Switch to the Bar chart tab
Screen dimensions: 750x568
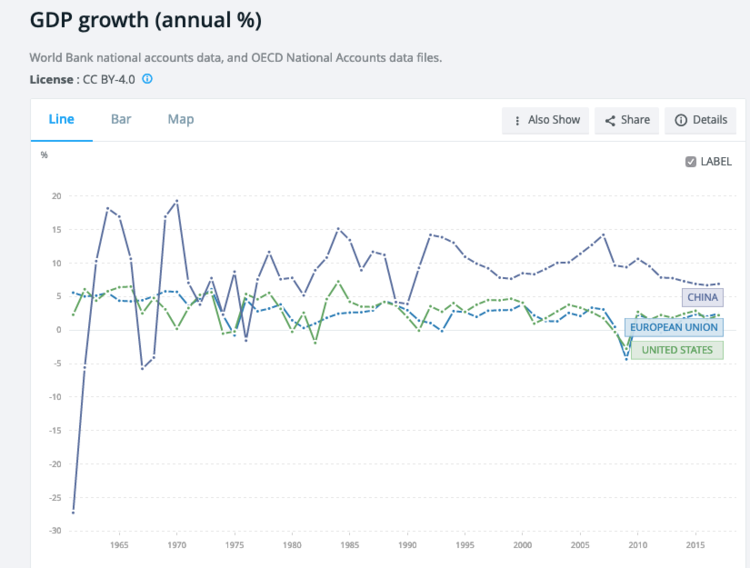[x=121, y=119]
